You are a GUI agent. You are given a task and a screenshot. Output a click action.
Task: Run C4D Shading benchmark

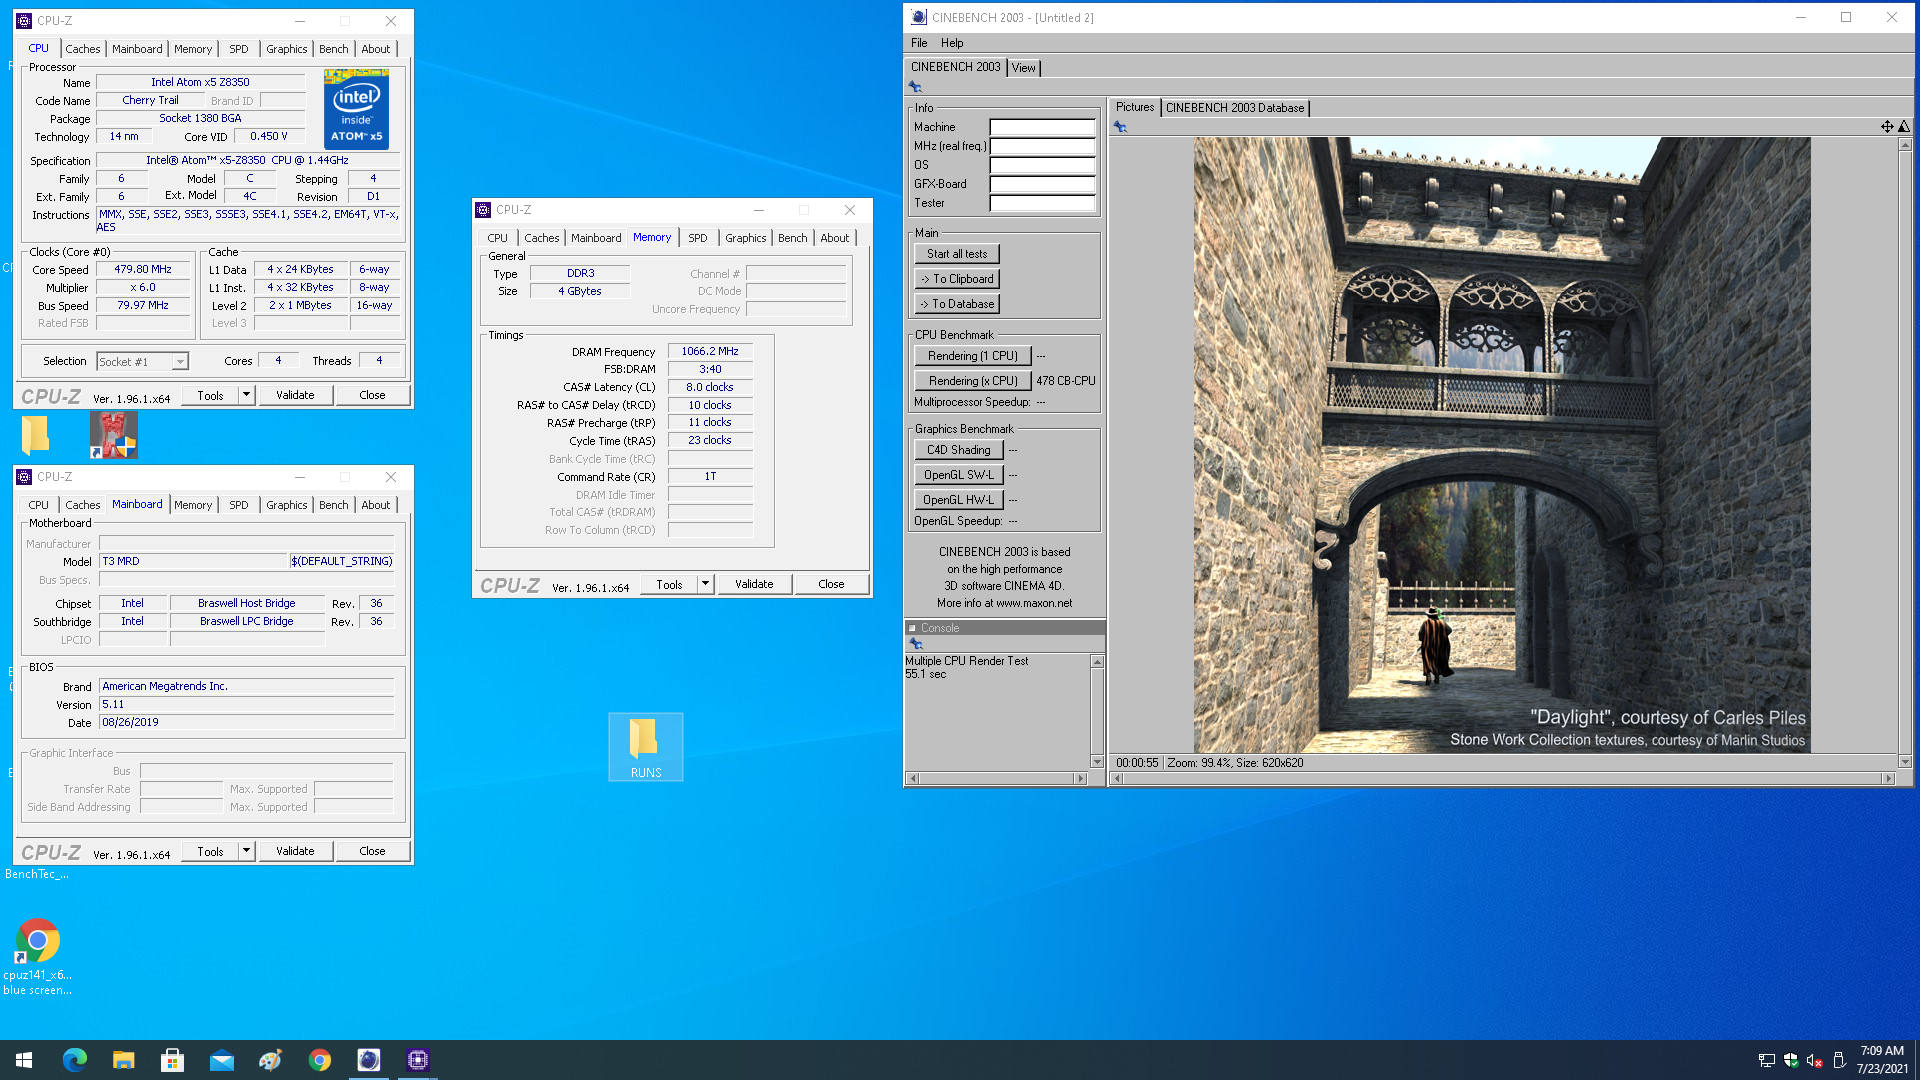(959, 450)
